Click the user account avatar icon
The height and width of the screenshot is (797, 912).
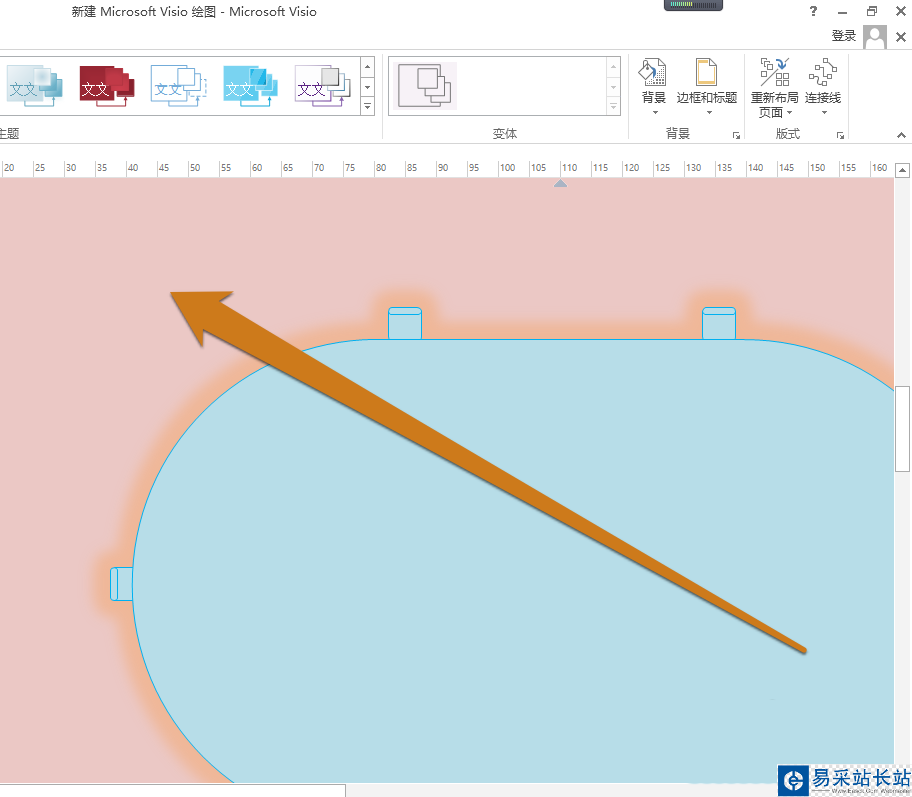coord(875,37)
